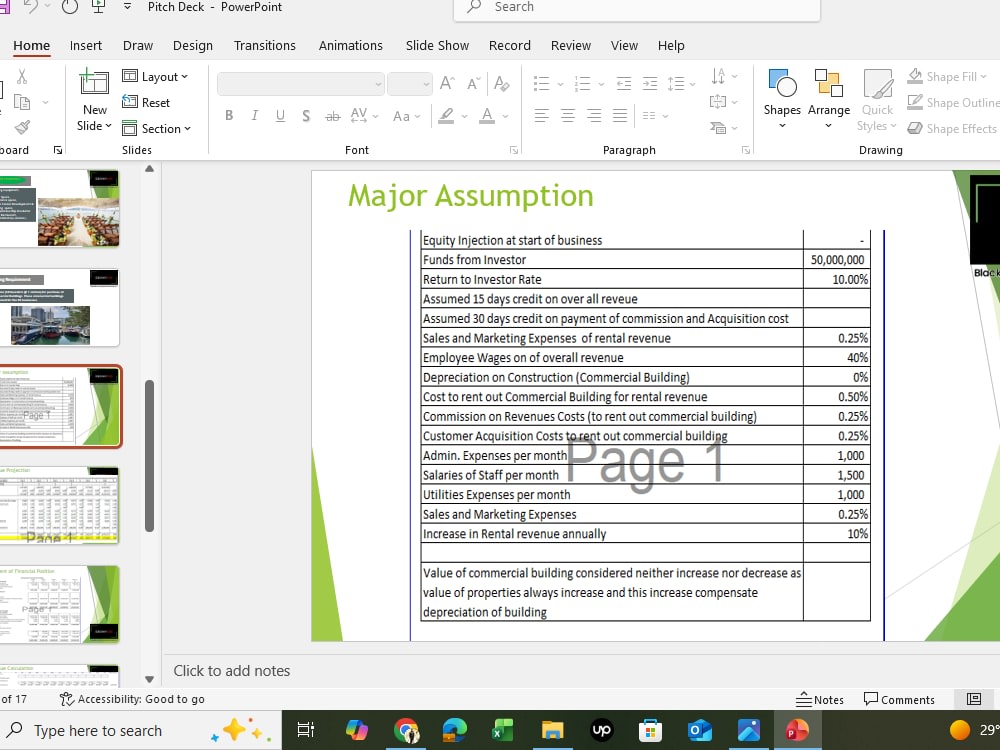Align text right
The width and height of the screenshot is (1000, 750).
coord(594,115)
